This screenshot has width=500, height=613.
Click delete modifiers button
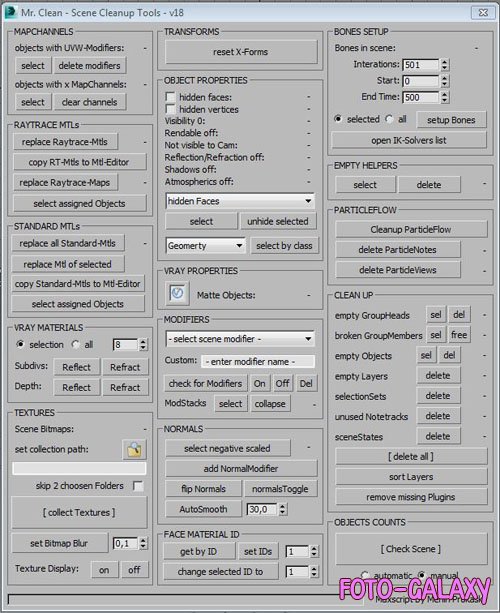(x=90, y=65)
